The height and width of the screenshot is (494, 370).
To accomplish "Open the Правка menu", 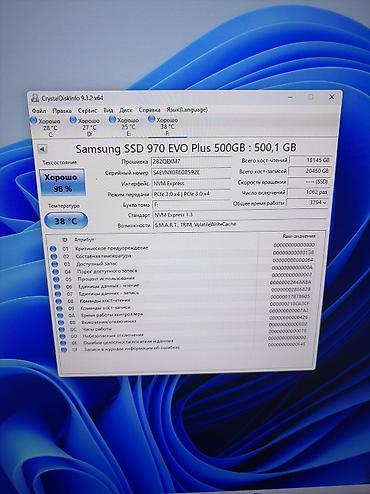I will (x=62, y=110).
